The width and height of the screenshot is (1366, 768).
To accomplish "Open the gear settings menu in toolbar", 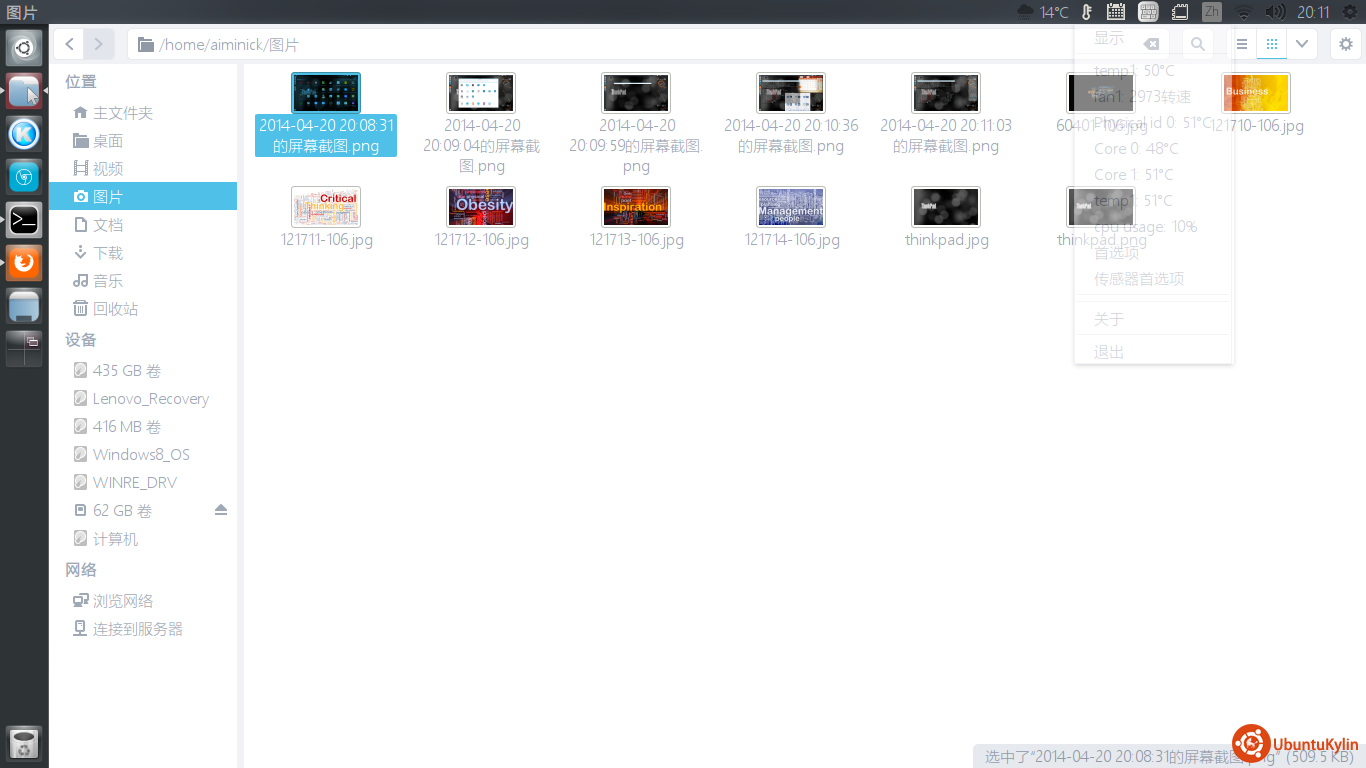I will pos(1346,44).
